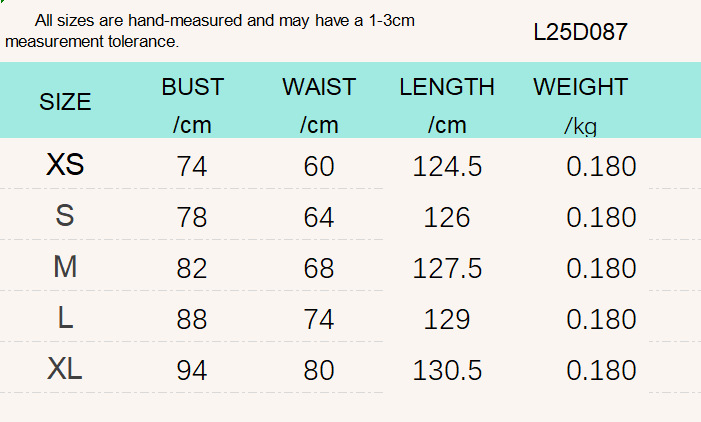The height and width of the screenshot is (422, 701).
Task: Select the XL size row label
Action: [x=65, y=369]
